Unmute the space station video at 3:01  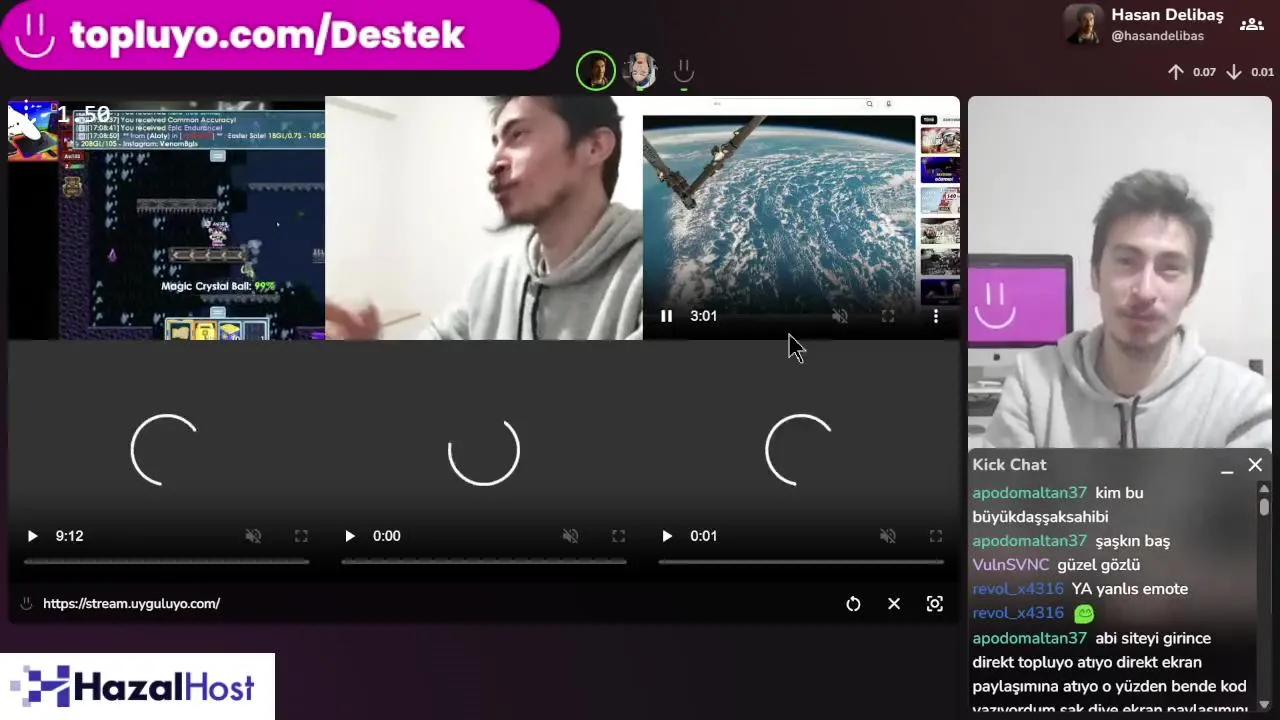(840, 316)
